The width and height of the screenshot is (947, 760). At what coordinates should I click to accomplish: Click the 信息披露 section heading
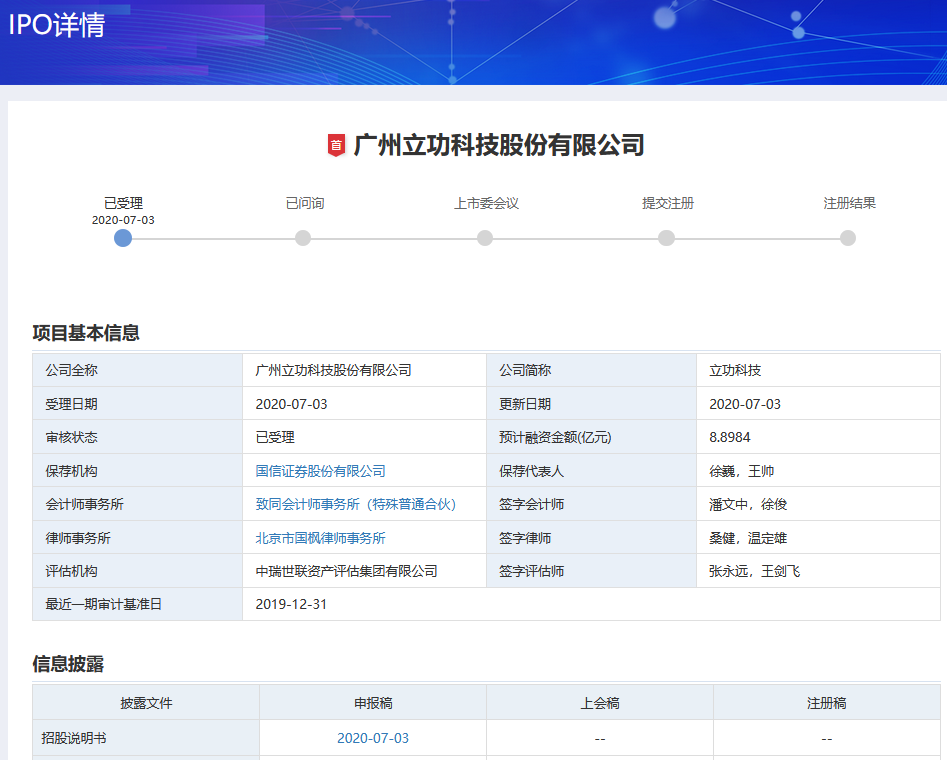68,664
